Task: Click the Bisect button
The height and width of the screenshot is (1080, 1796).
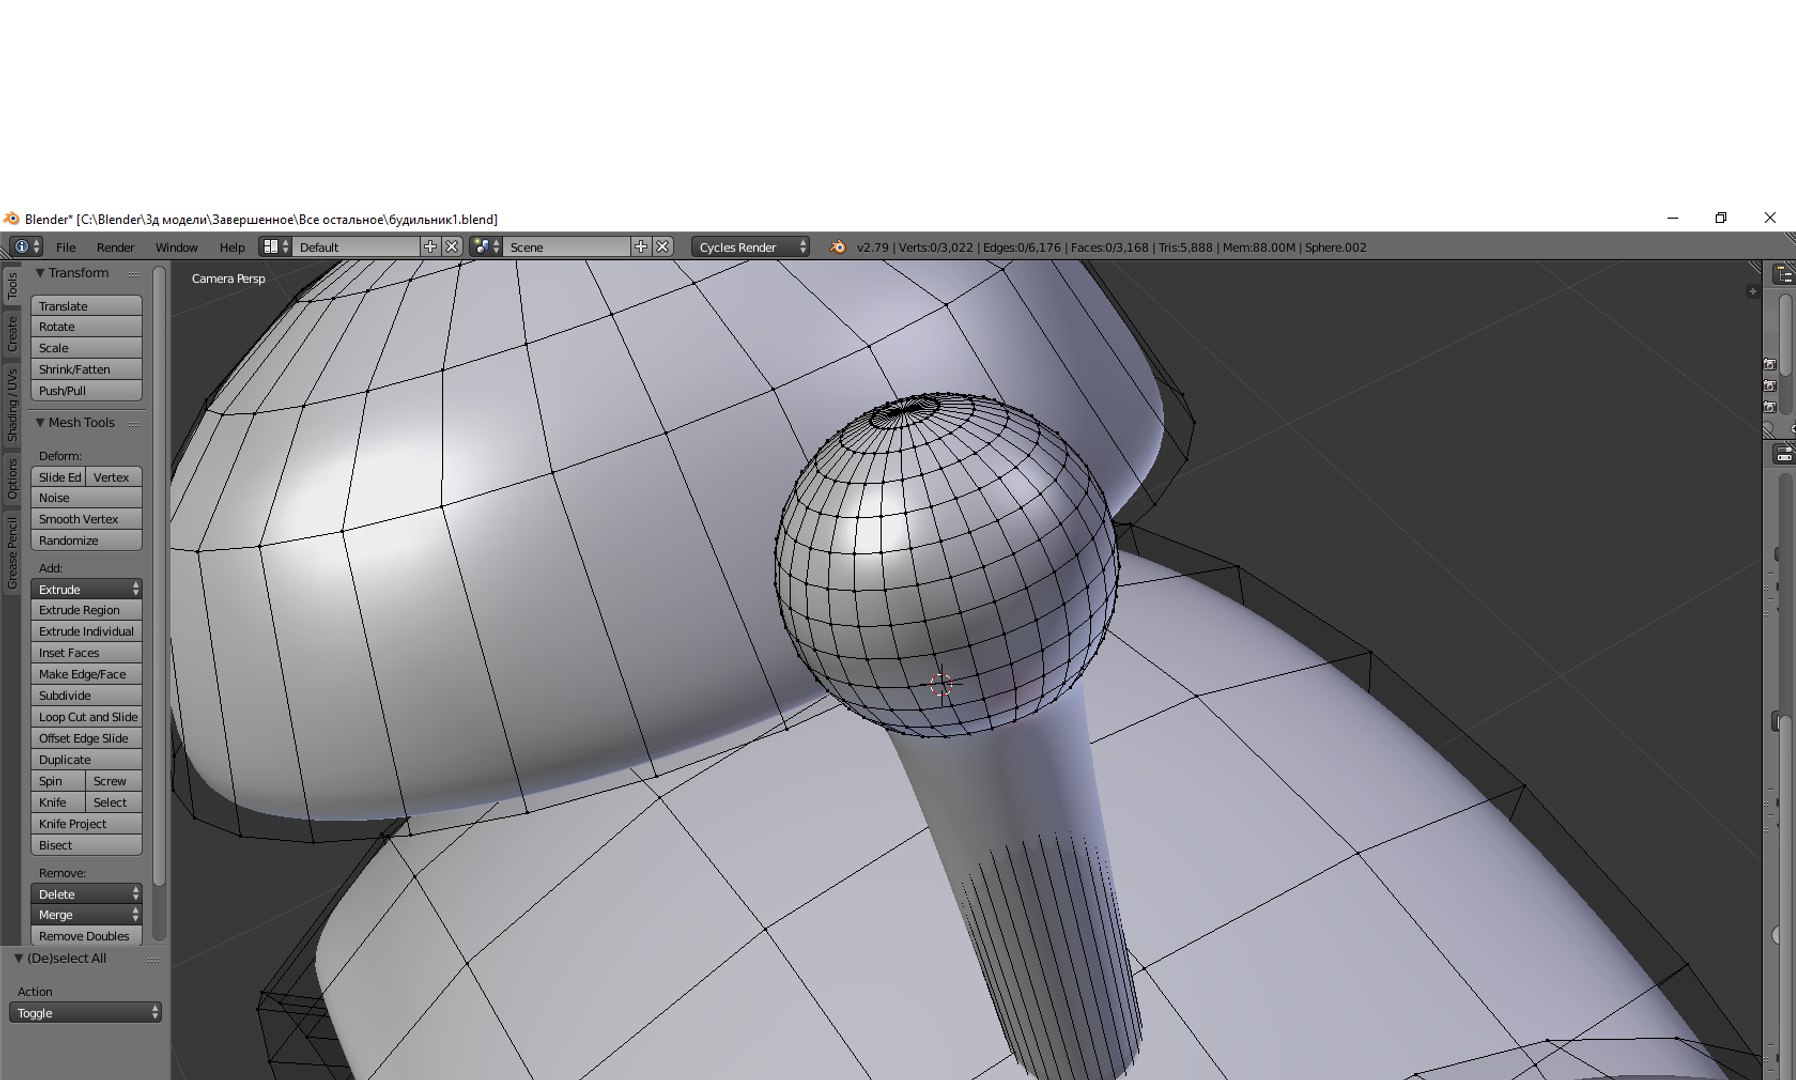Action: 86,845
